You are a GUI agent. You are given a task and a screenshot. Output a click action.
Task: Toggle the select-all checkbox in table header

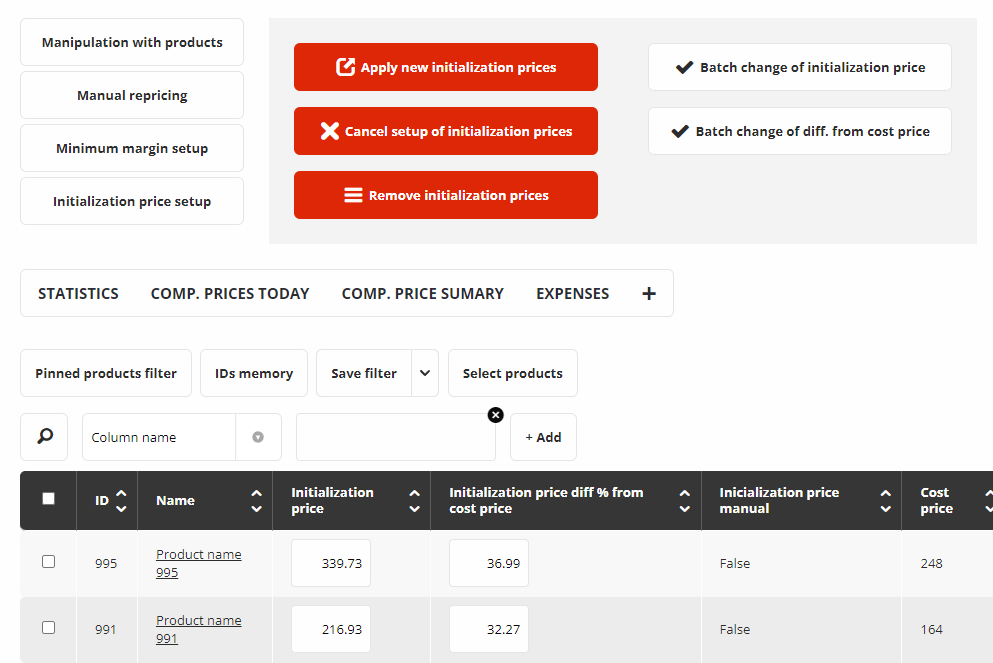(x=49, y=499)
